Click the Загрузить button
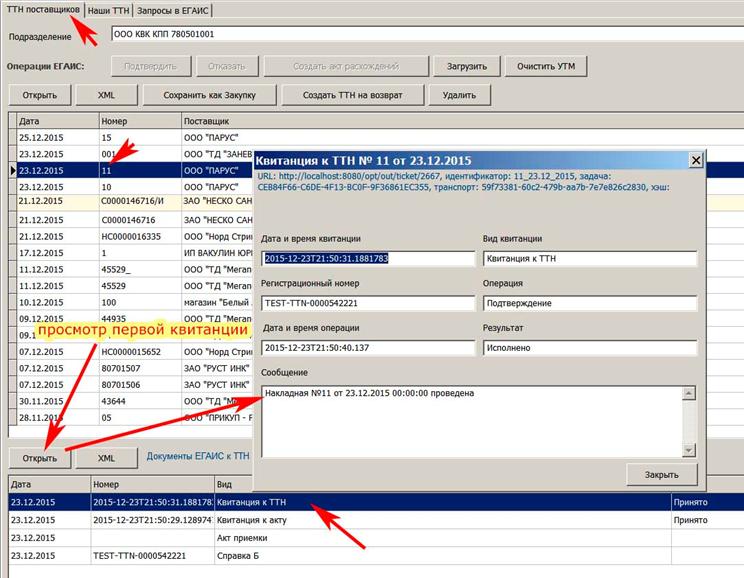Viewport: 744px width, 578px height. [x=467, y=66]
